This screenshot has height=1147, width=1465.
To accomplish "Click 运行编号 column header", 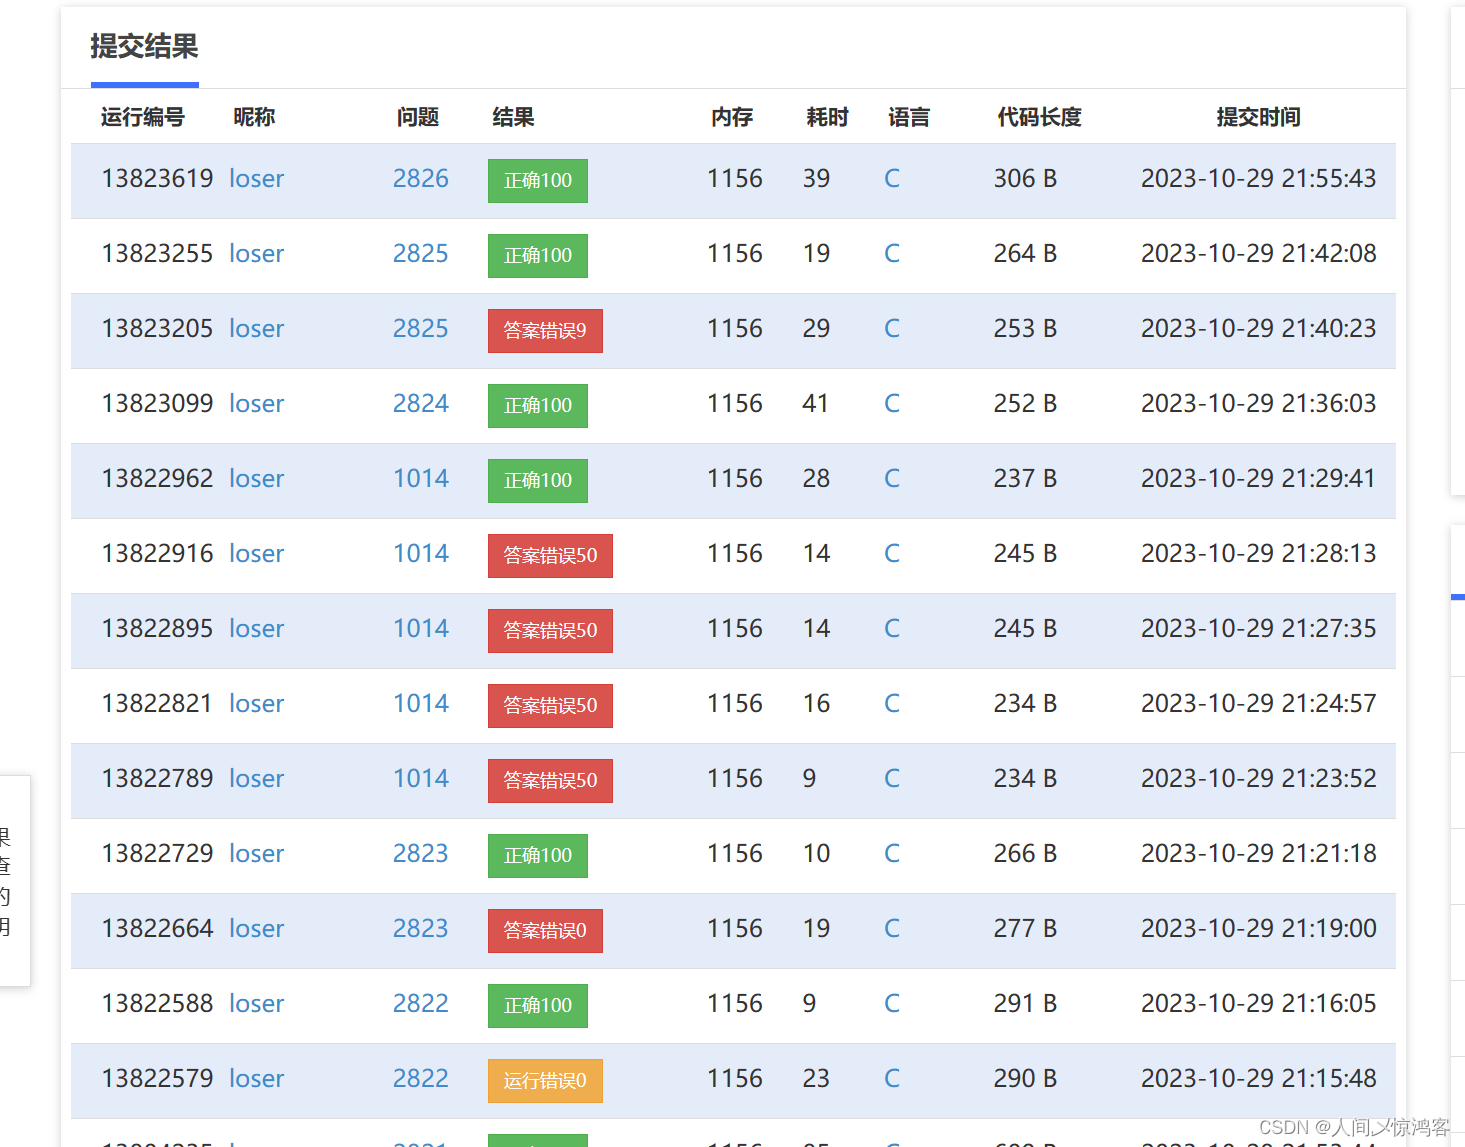I will 143,117.
